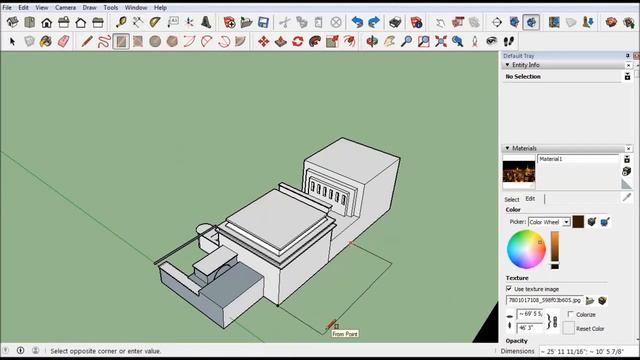Image resolution: width=640 pixels, height=360 pixels.
Task: Open the Edit menu
Action: pyautogui.click(x=23, y=7)
